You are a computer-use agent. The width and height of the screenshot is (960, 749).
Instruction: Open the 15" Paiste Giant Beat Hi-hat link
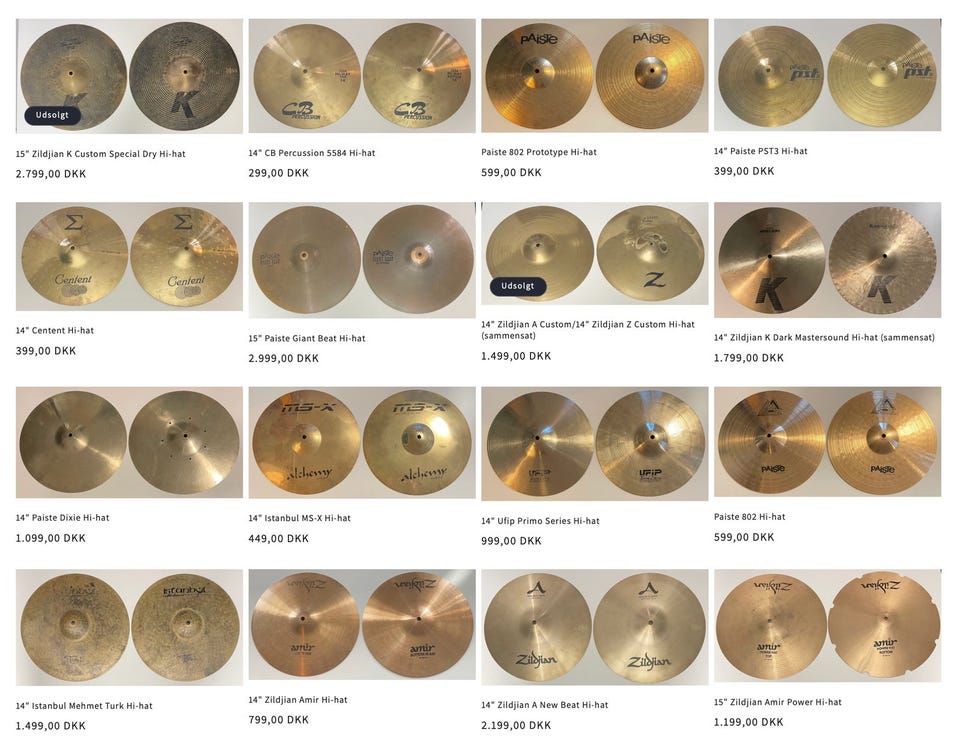click(x=307, y=338)
